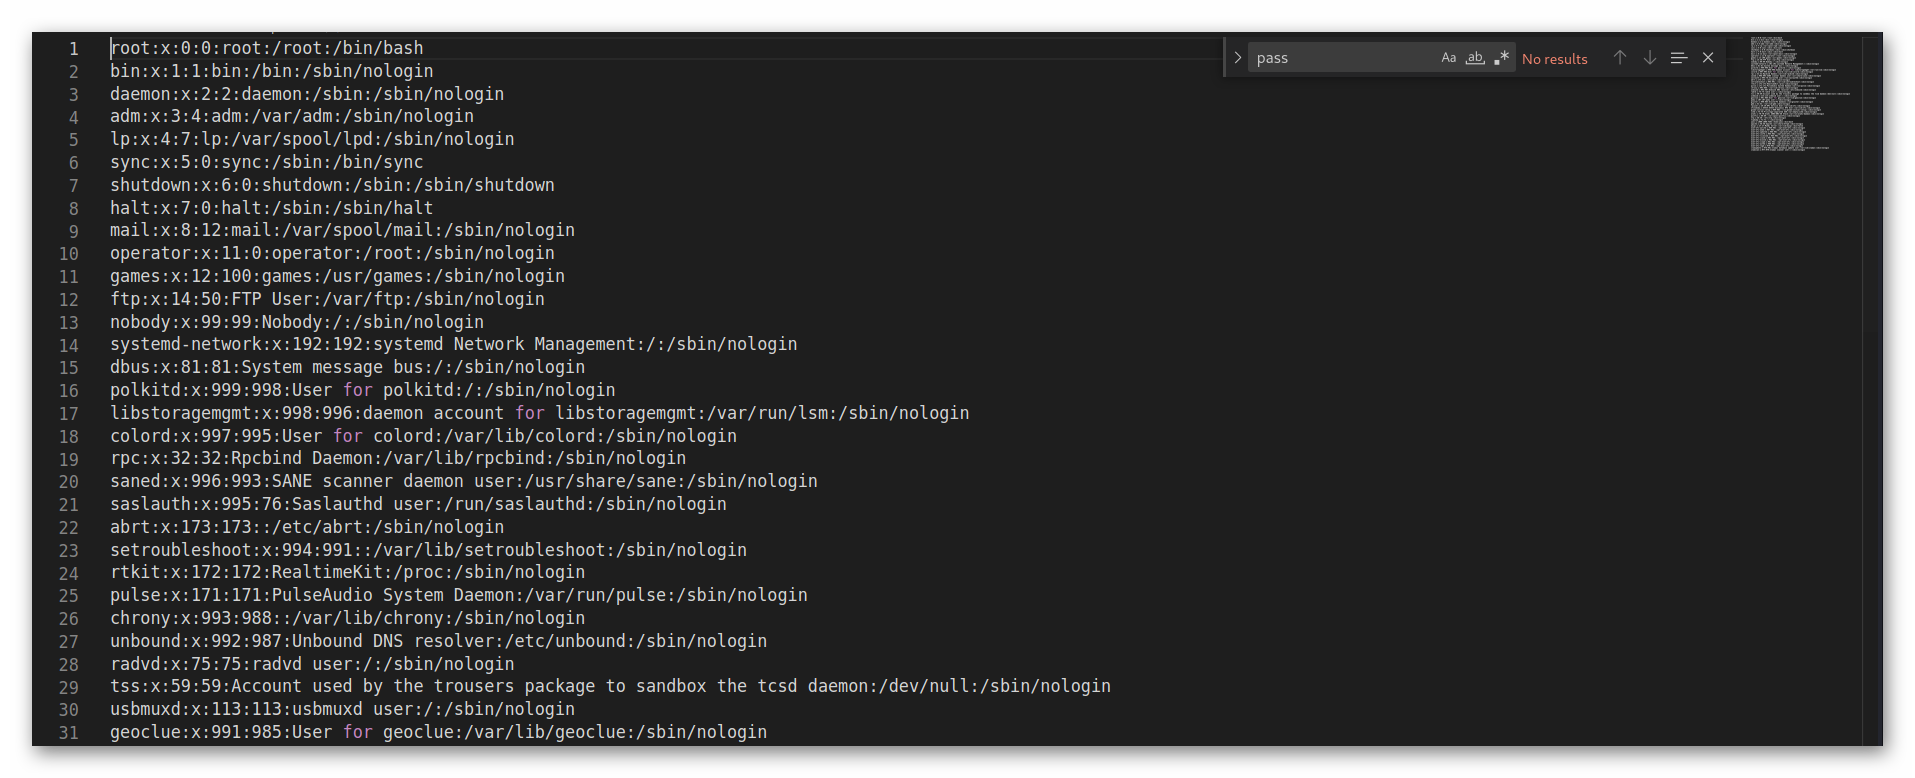Screen dimensions: 1915x778
Task: Click the systemd-network line
Action: click(454, 344)
